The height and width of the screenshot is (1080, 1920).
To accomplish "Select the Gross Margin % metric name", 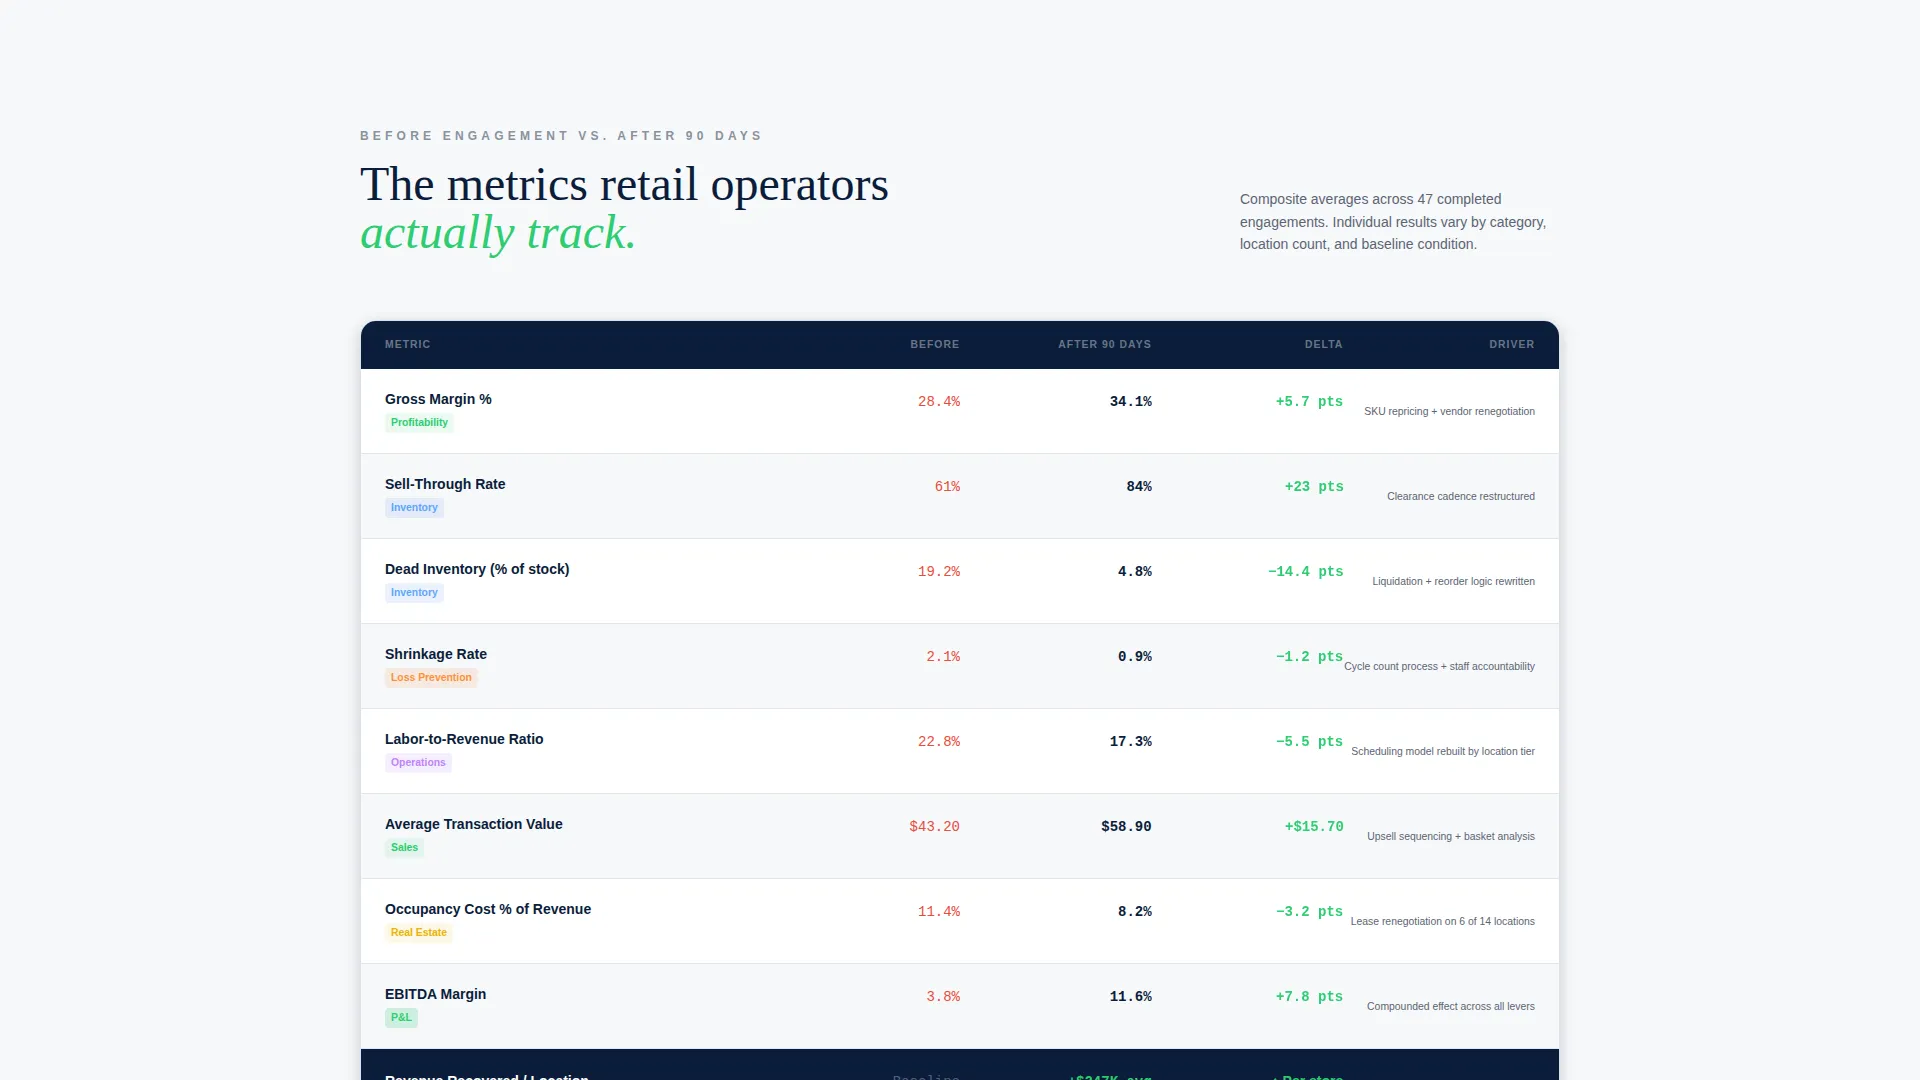I will pyautogui.click(x=438, y=399).
